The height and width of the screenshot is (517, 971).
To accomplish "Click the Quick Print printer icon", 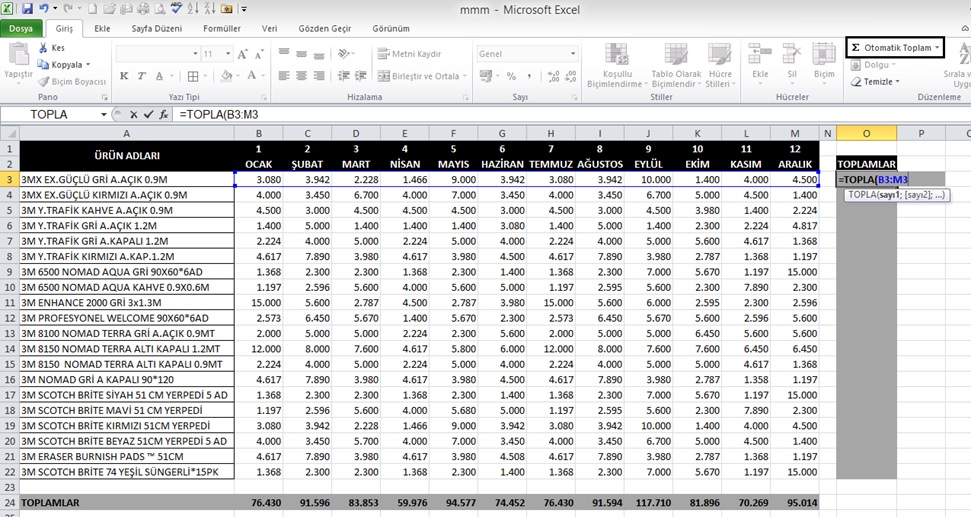I will [x=142, y=9].
